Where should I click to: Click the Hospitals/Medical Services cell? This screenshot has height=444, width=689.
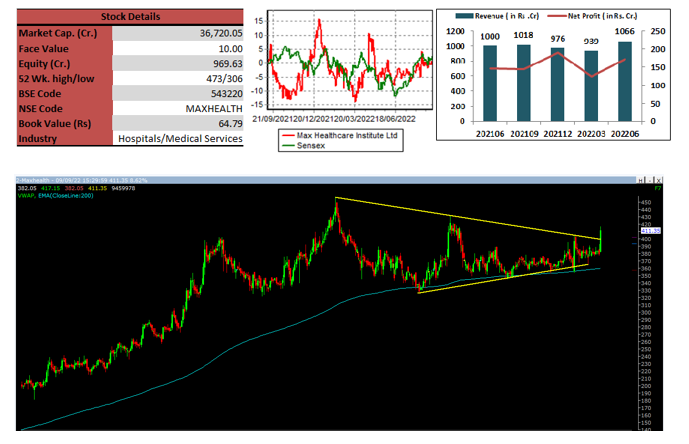180,138
